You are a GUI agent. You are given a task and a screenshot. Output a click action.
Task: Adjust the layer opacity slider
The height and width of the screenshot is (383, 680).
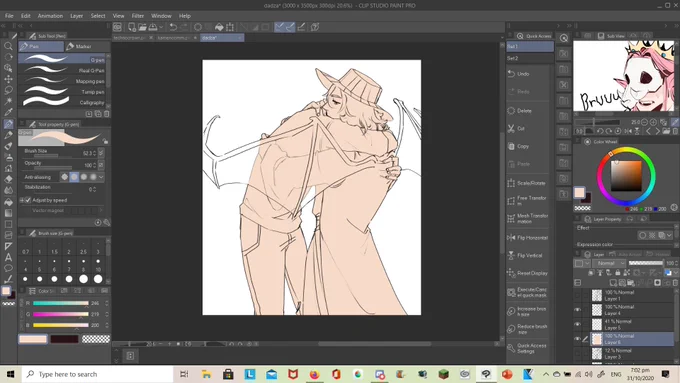tap(646, 263)
